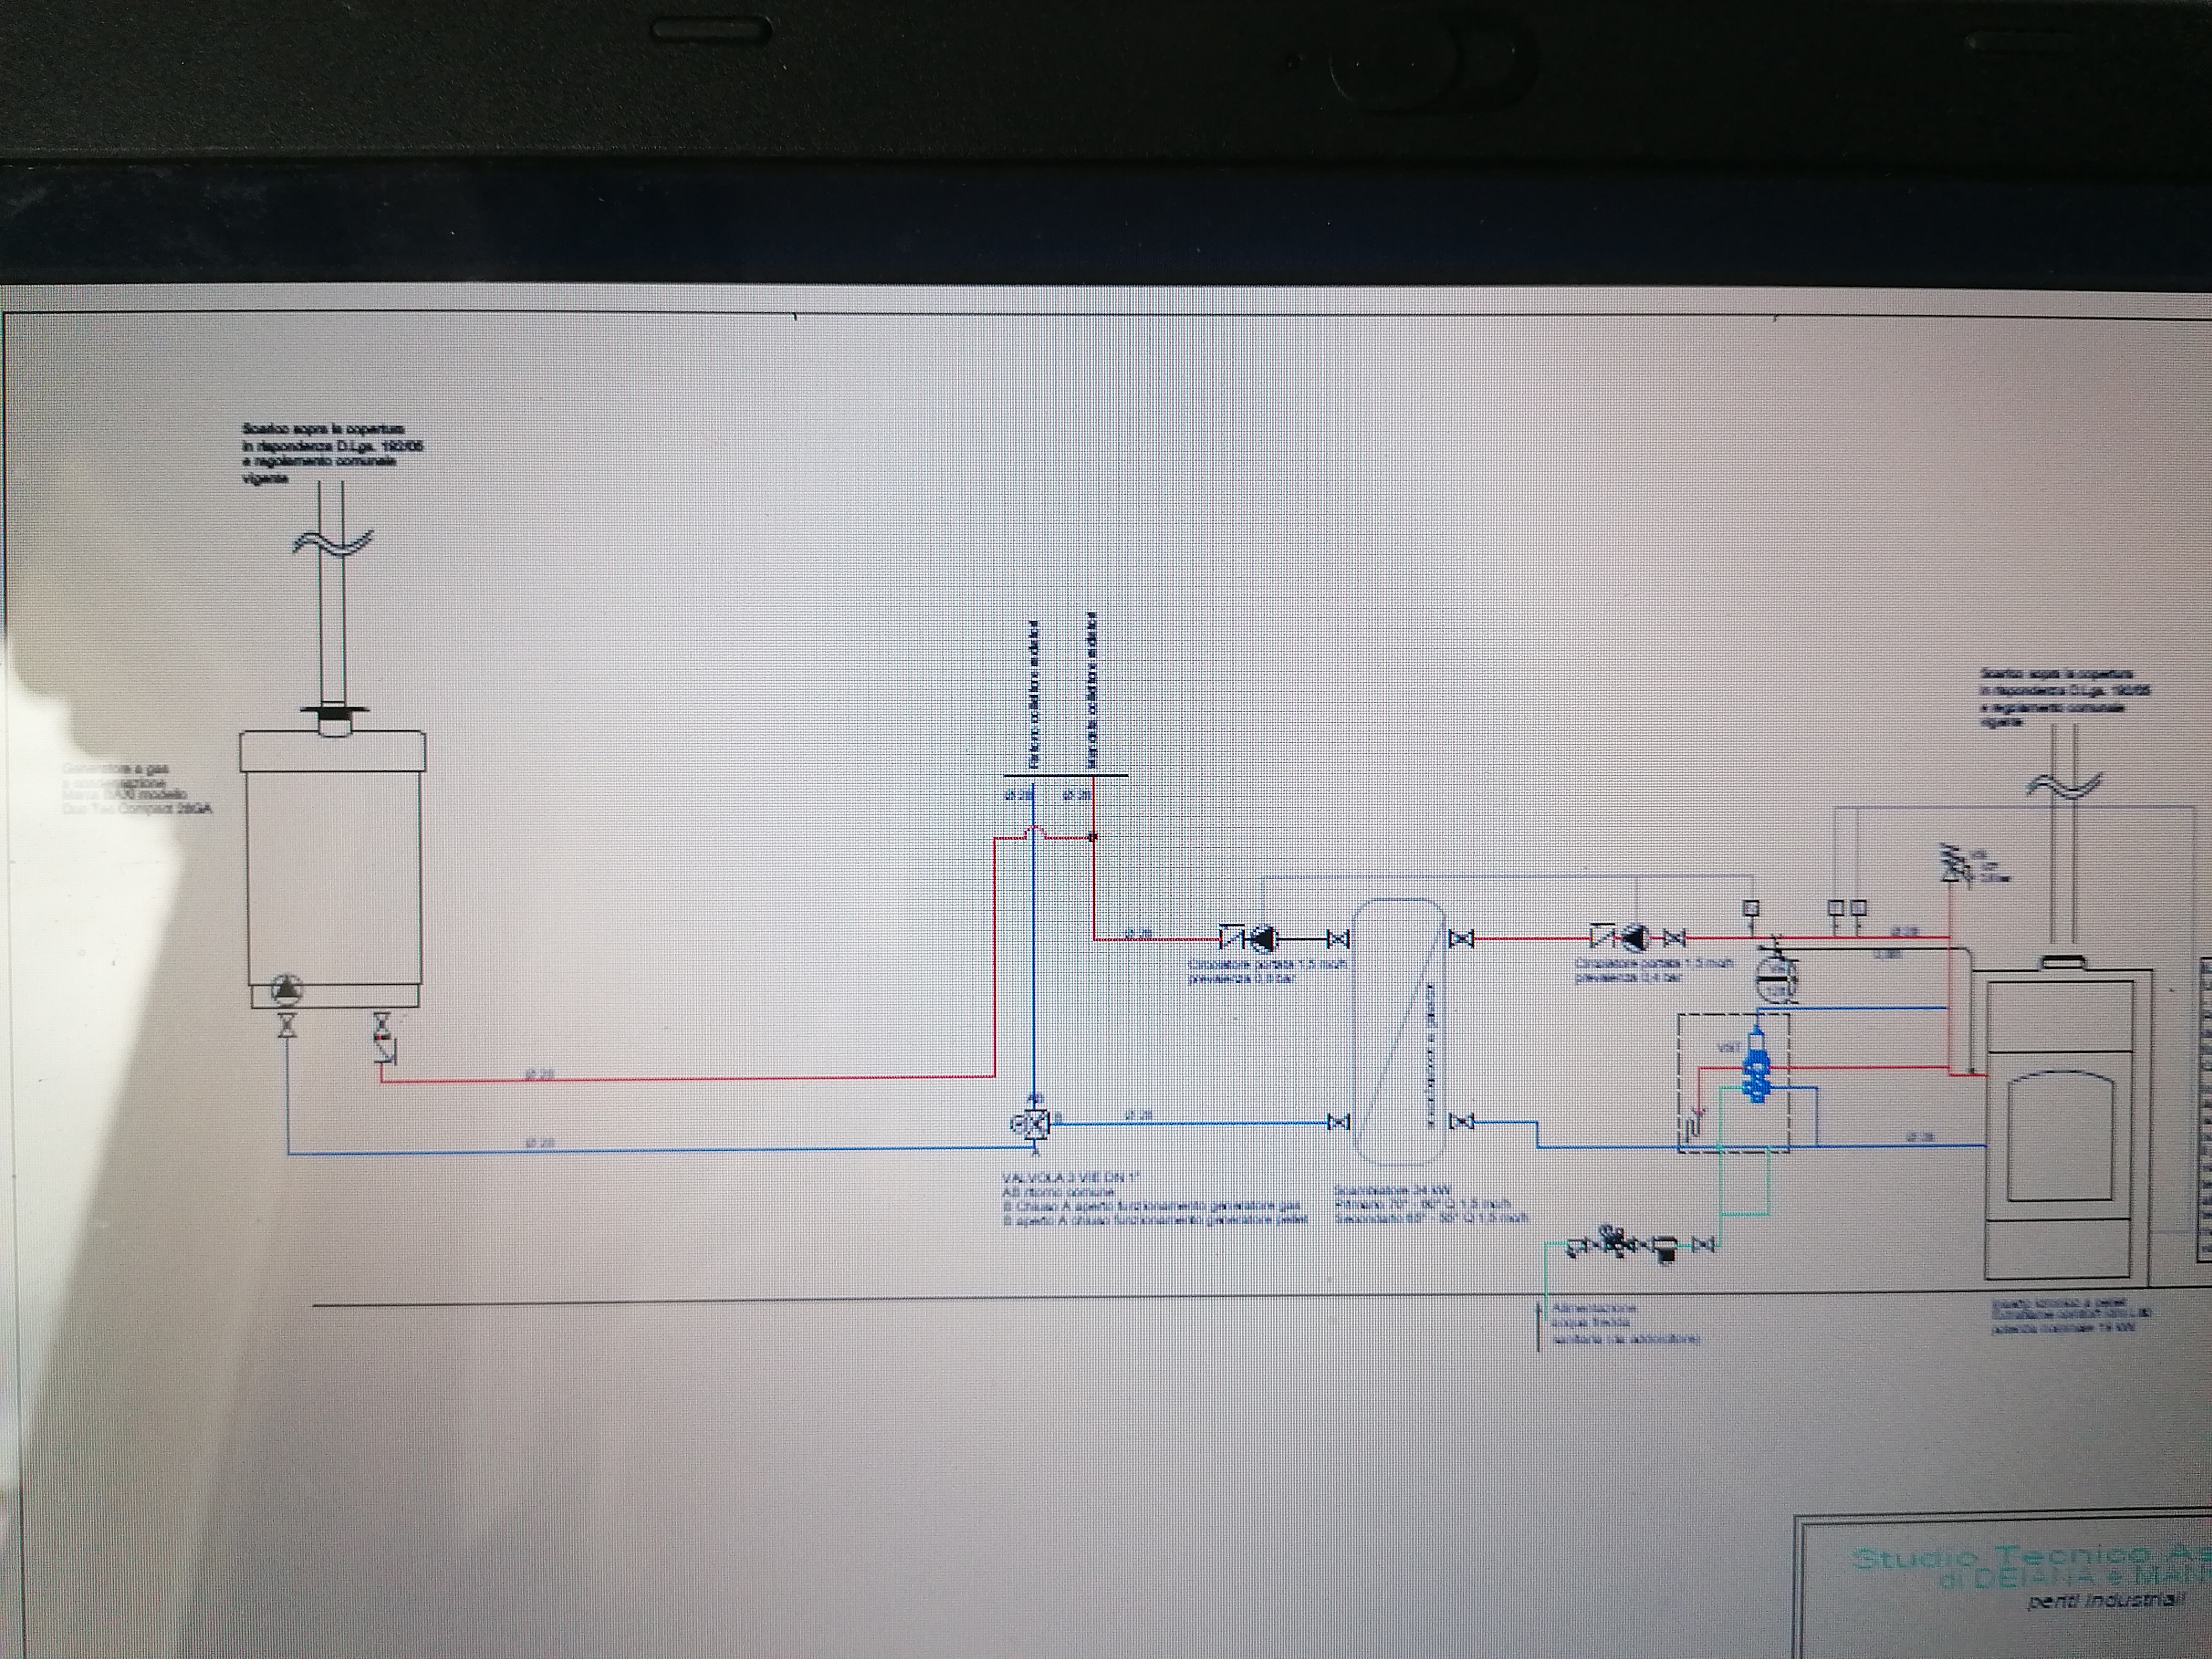The width and height of the screenshot is (2212, 1659).
Task: Select the shutoff valve on gas boiler return
Action: 288,1025
